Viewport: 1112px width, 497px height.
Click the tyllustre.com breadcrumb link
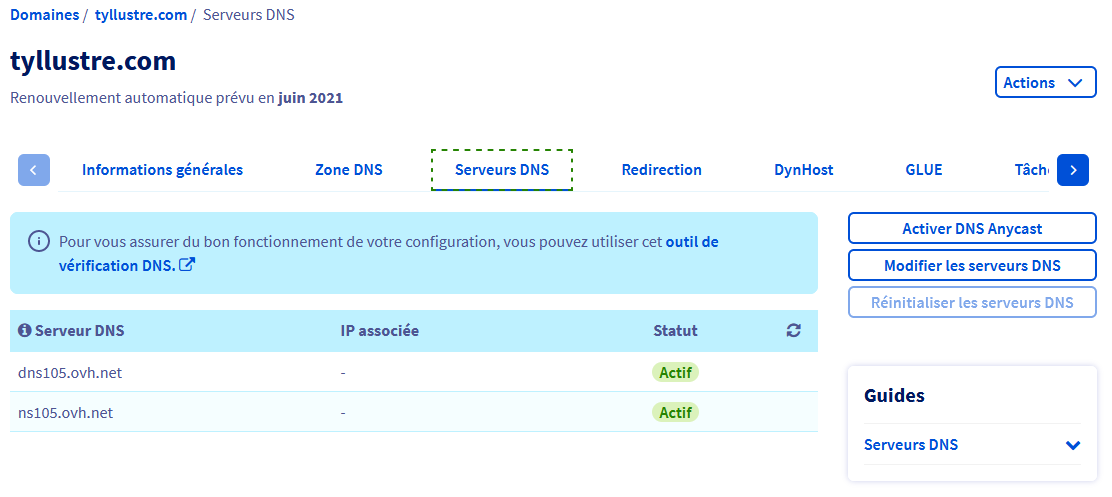point(140,15)
